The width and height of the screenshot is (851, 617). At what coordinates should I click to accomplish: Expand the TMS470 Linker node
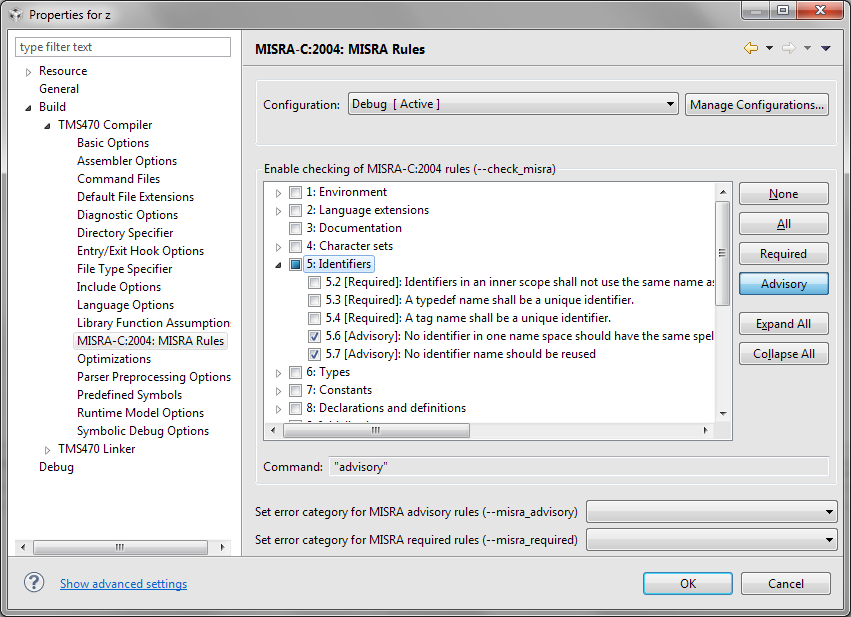coord(47,449)
